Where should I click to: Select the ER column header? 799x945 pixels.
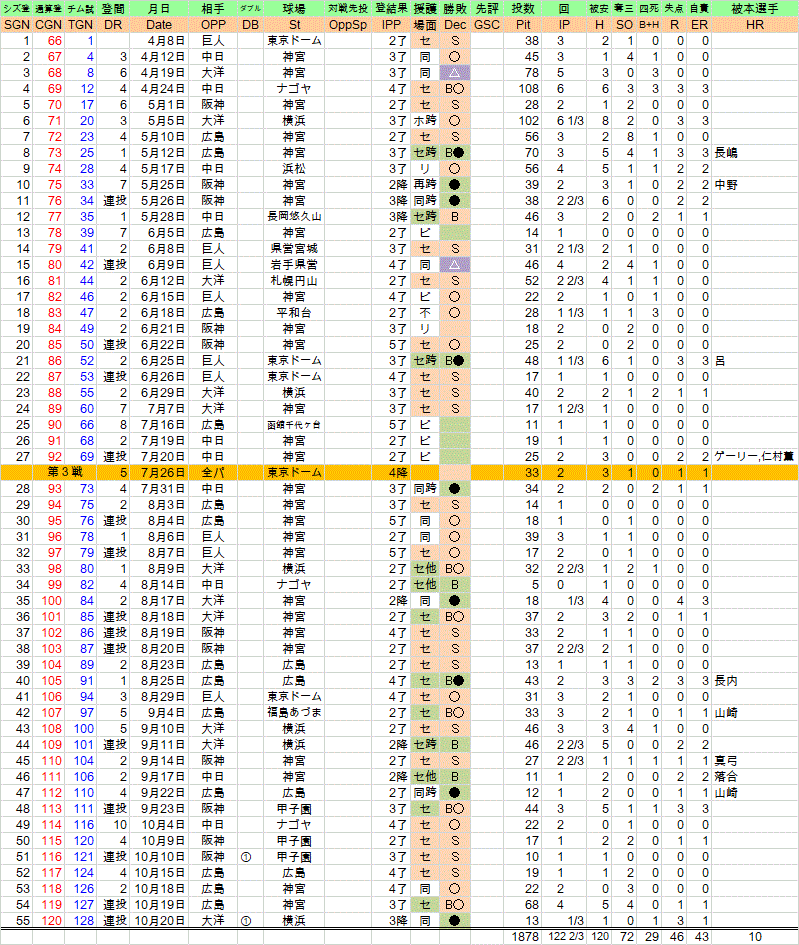coord(699,25)
